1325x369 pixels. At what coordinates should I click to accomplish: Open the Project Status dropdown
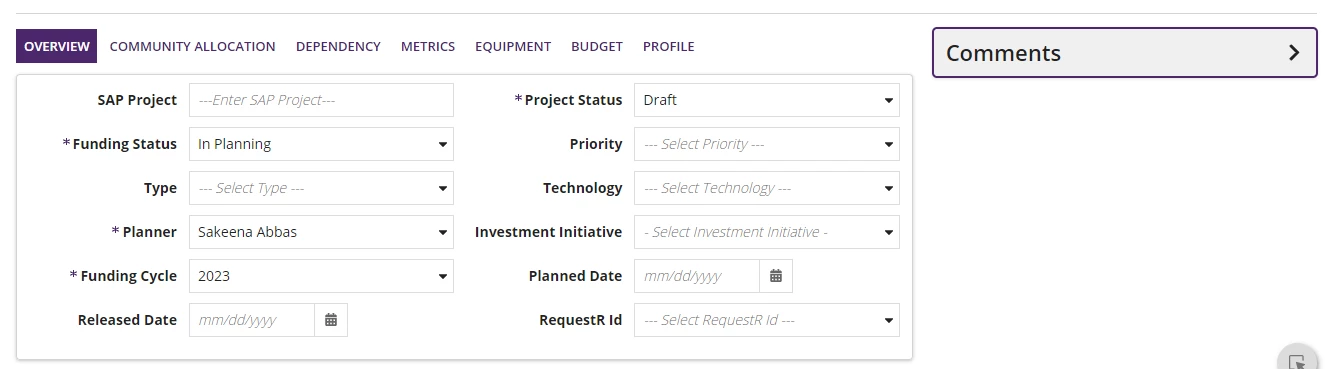tap(767, 100)
